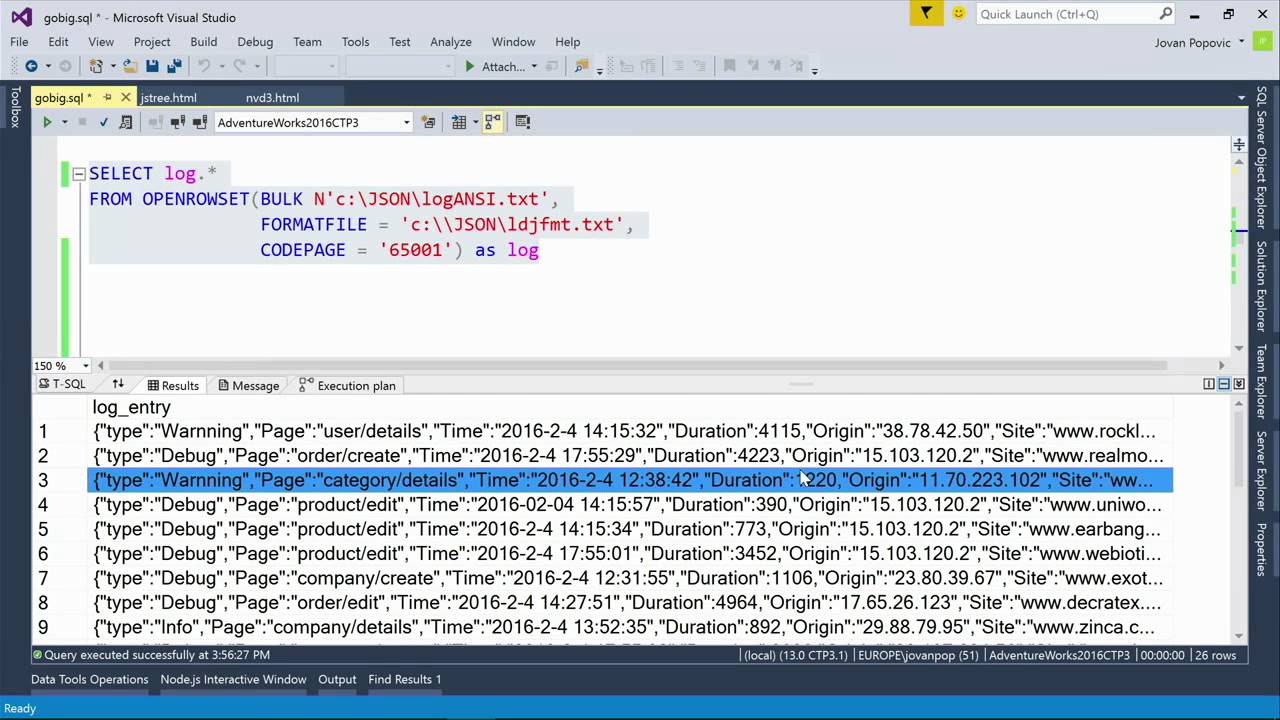Click the notifications flag icon

pyautogui.click(x=927, y=13)
